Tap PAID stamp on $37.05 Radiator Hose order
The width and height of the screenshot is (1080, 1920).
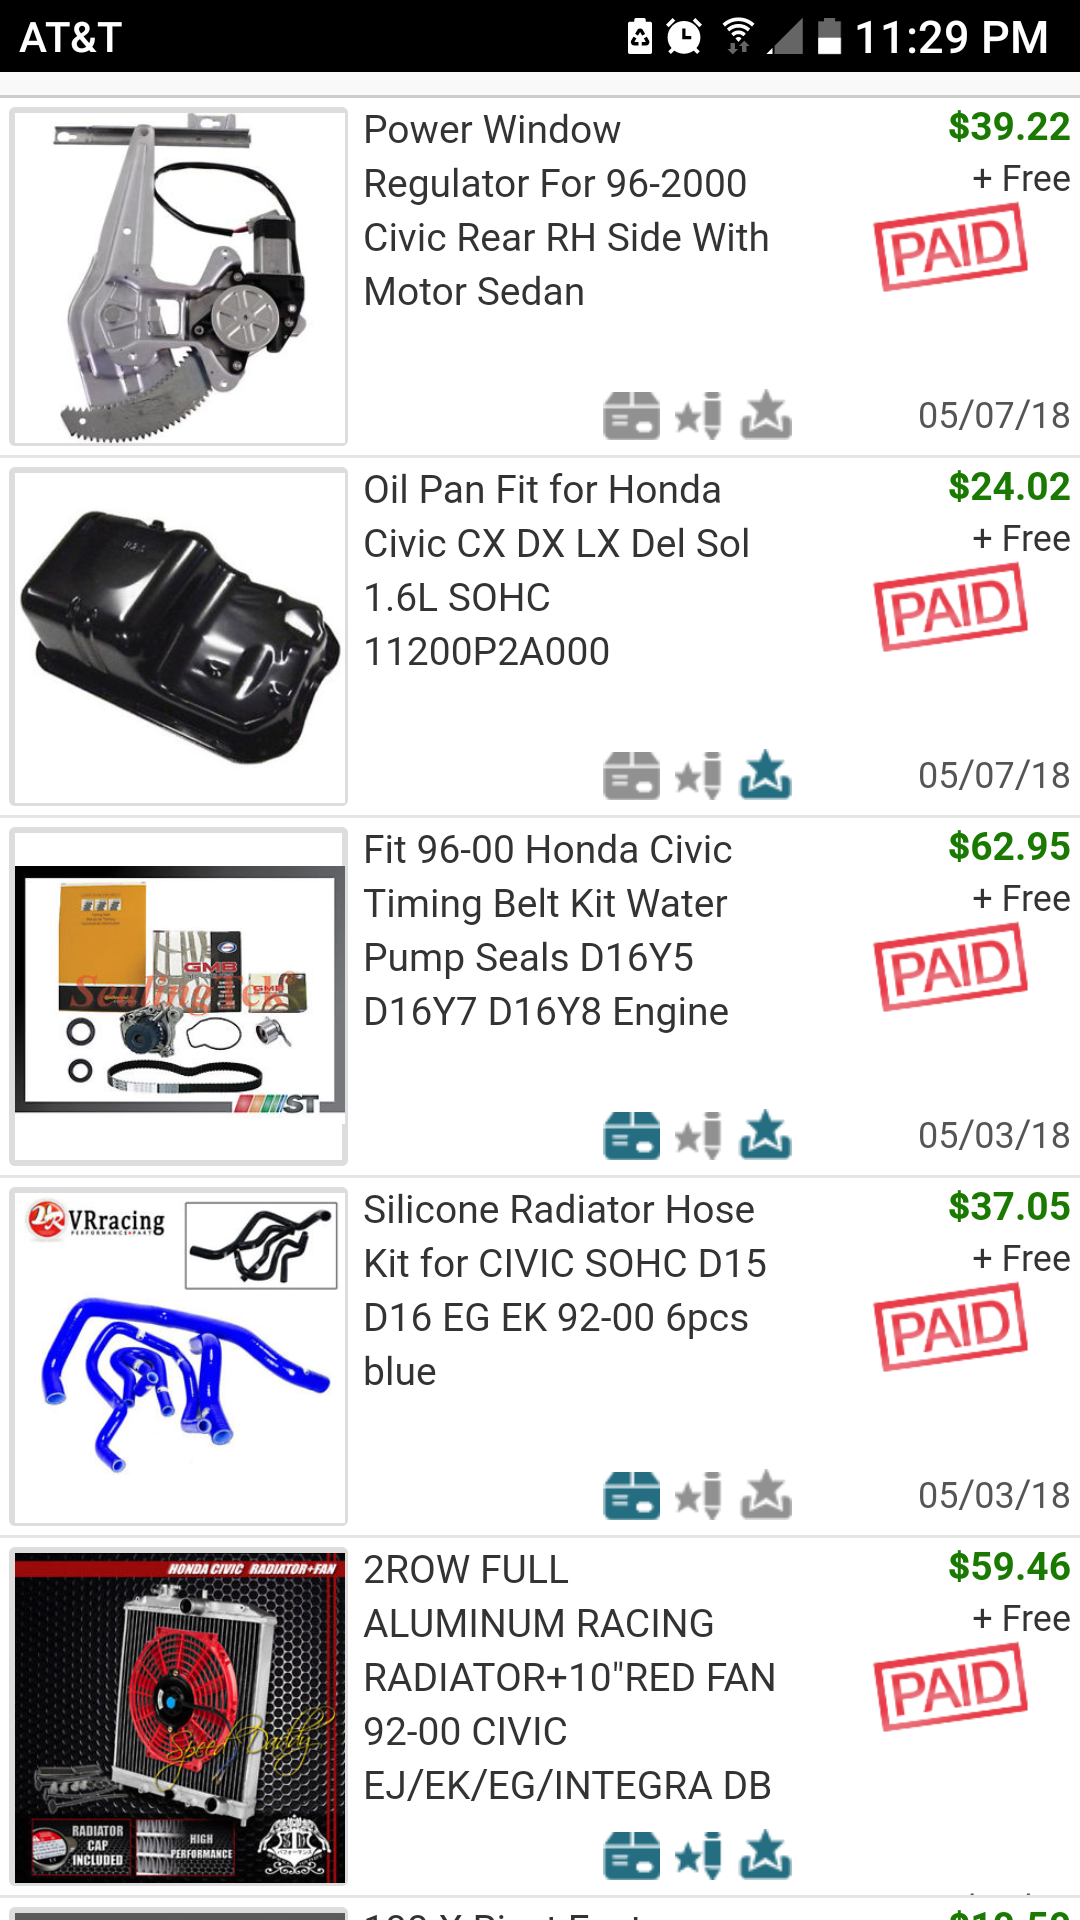click(x=951, y=1327)
